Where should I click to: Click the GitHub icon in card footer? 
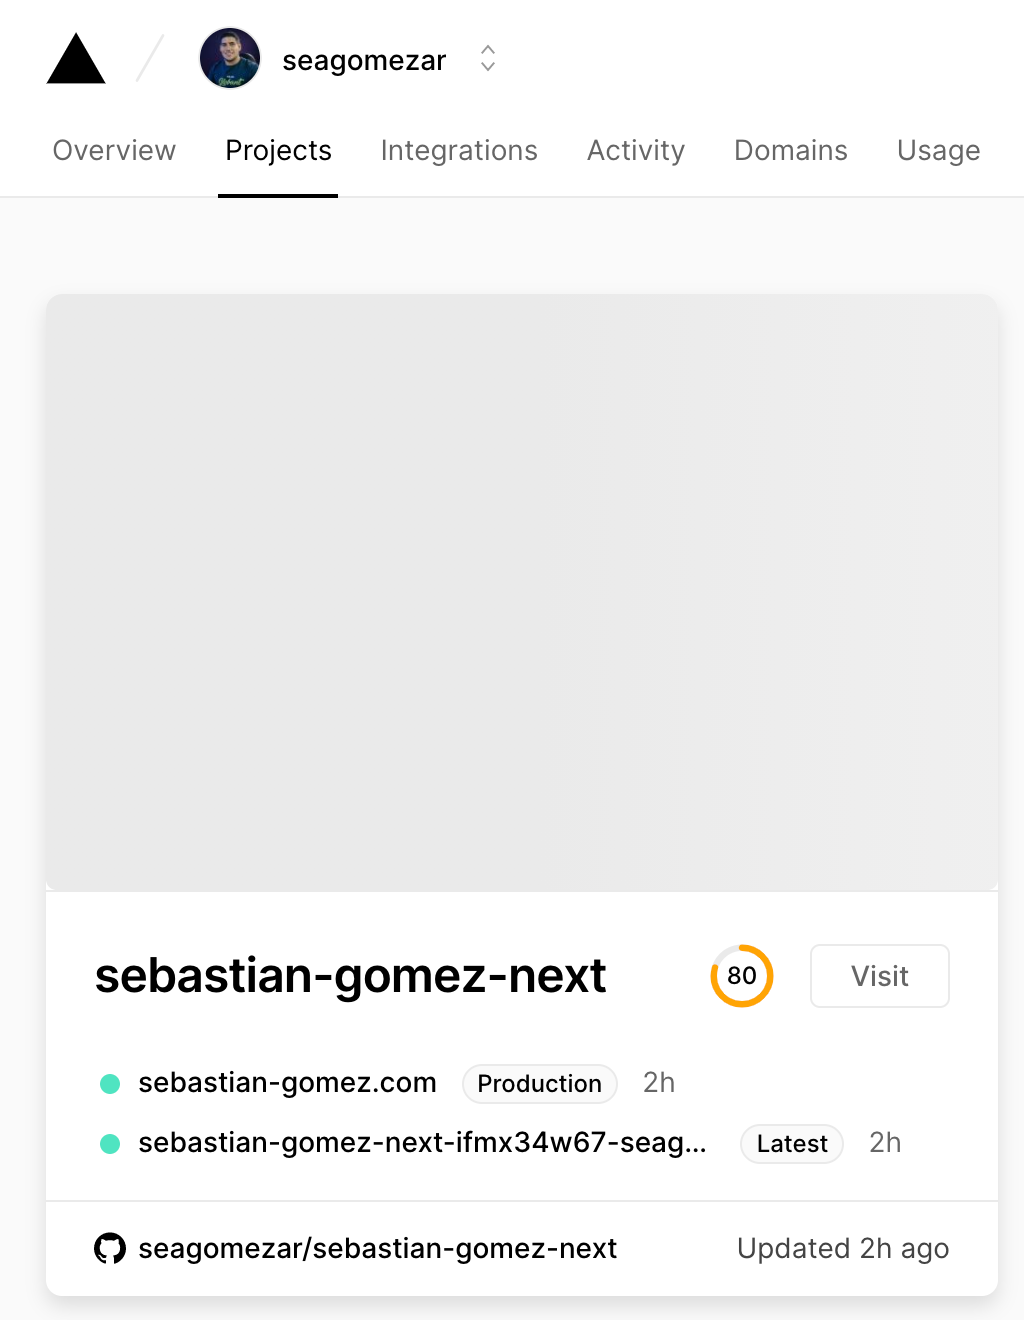[x=110, y=1248]
